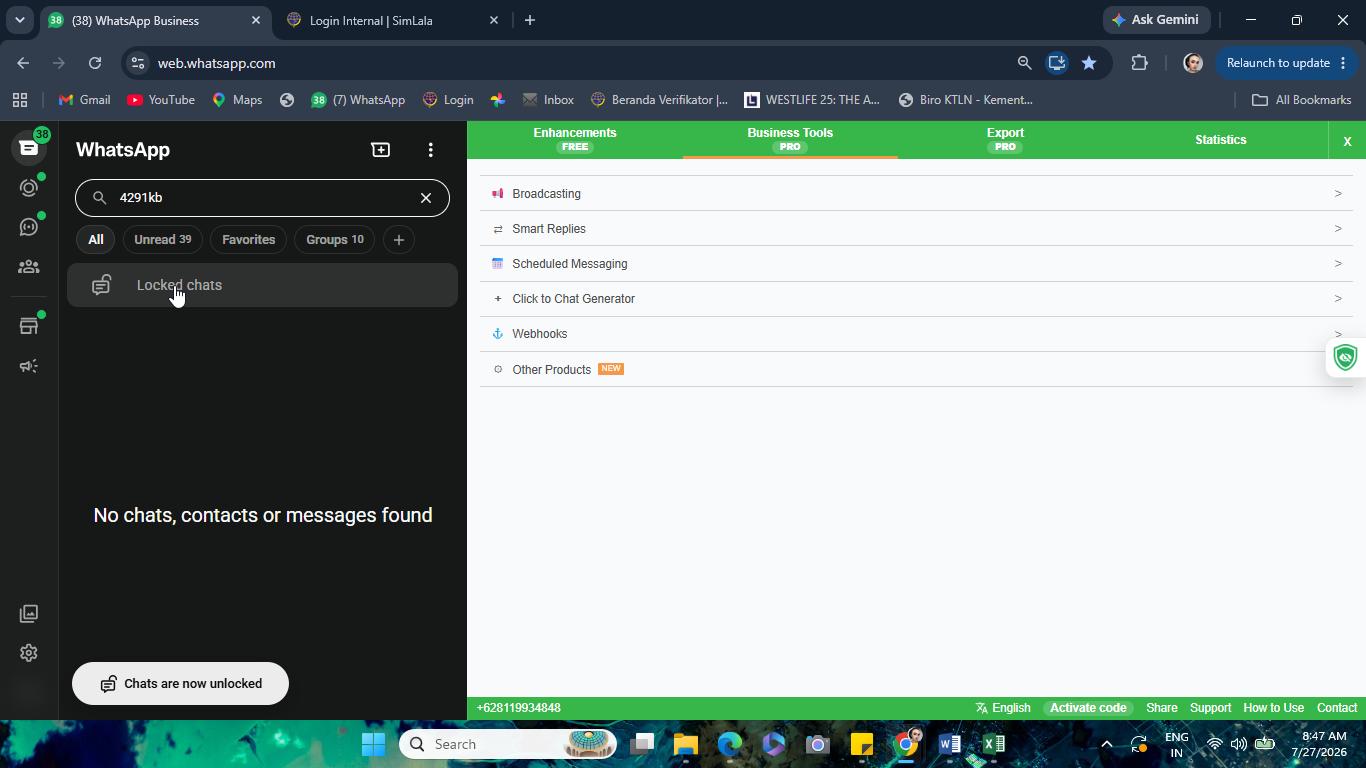The height and width of the screenshot is (768, 1366).
Task: Reload the page
Action: point(95,63)
